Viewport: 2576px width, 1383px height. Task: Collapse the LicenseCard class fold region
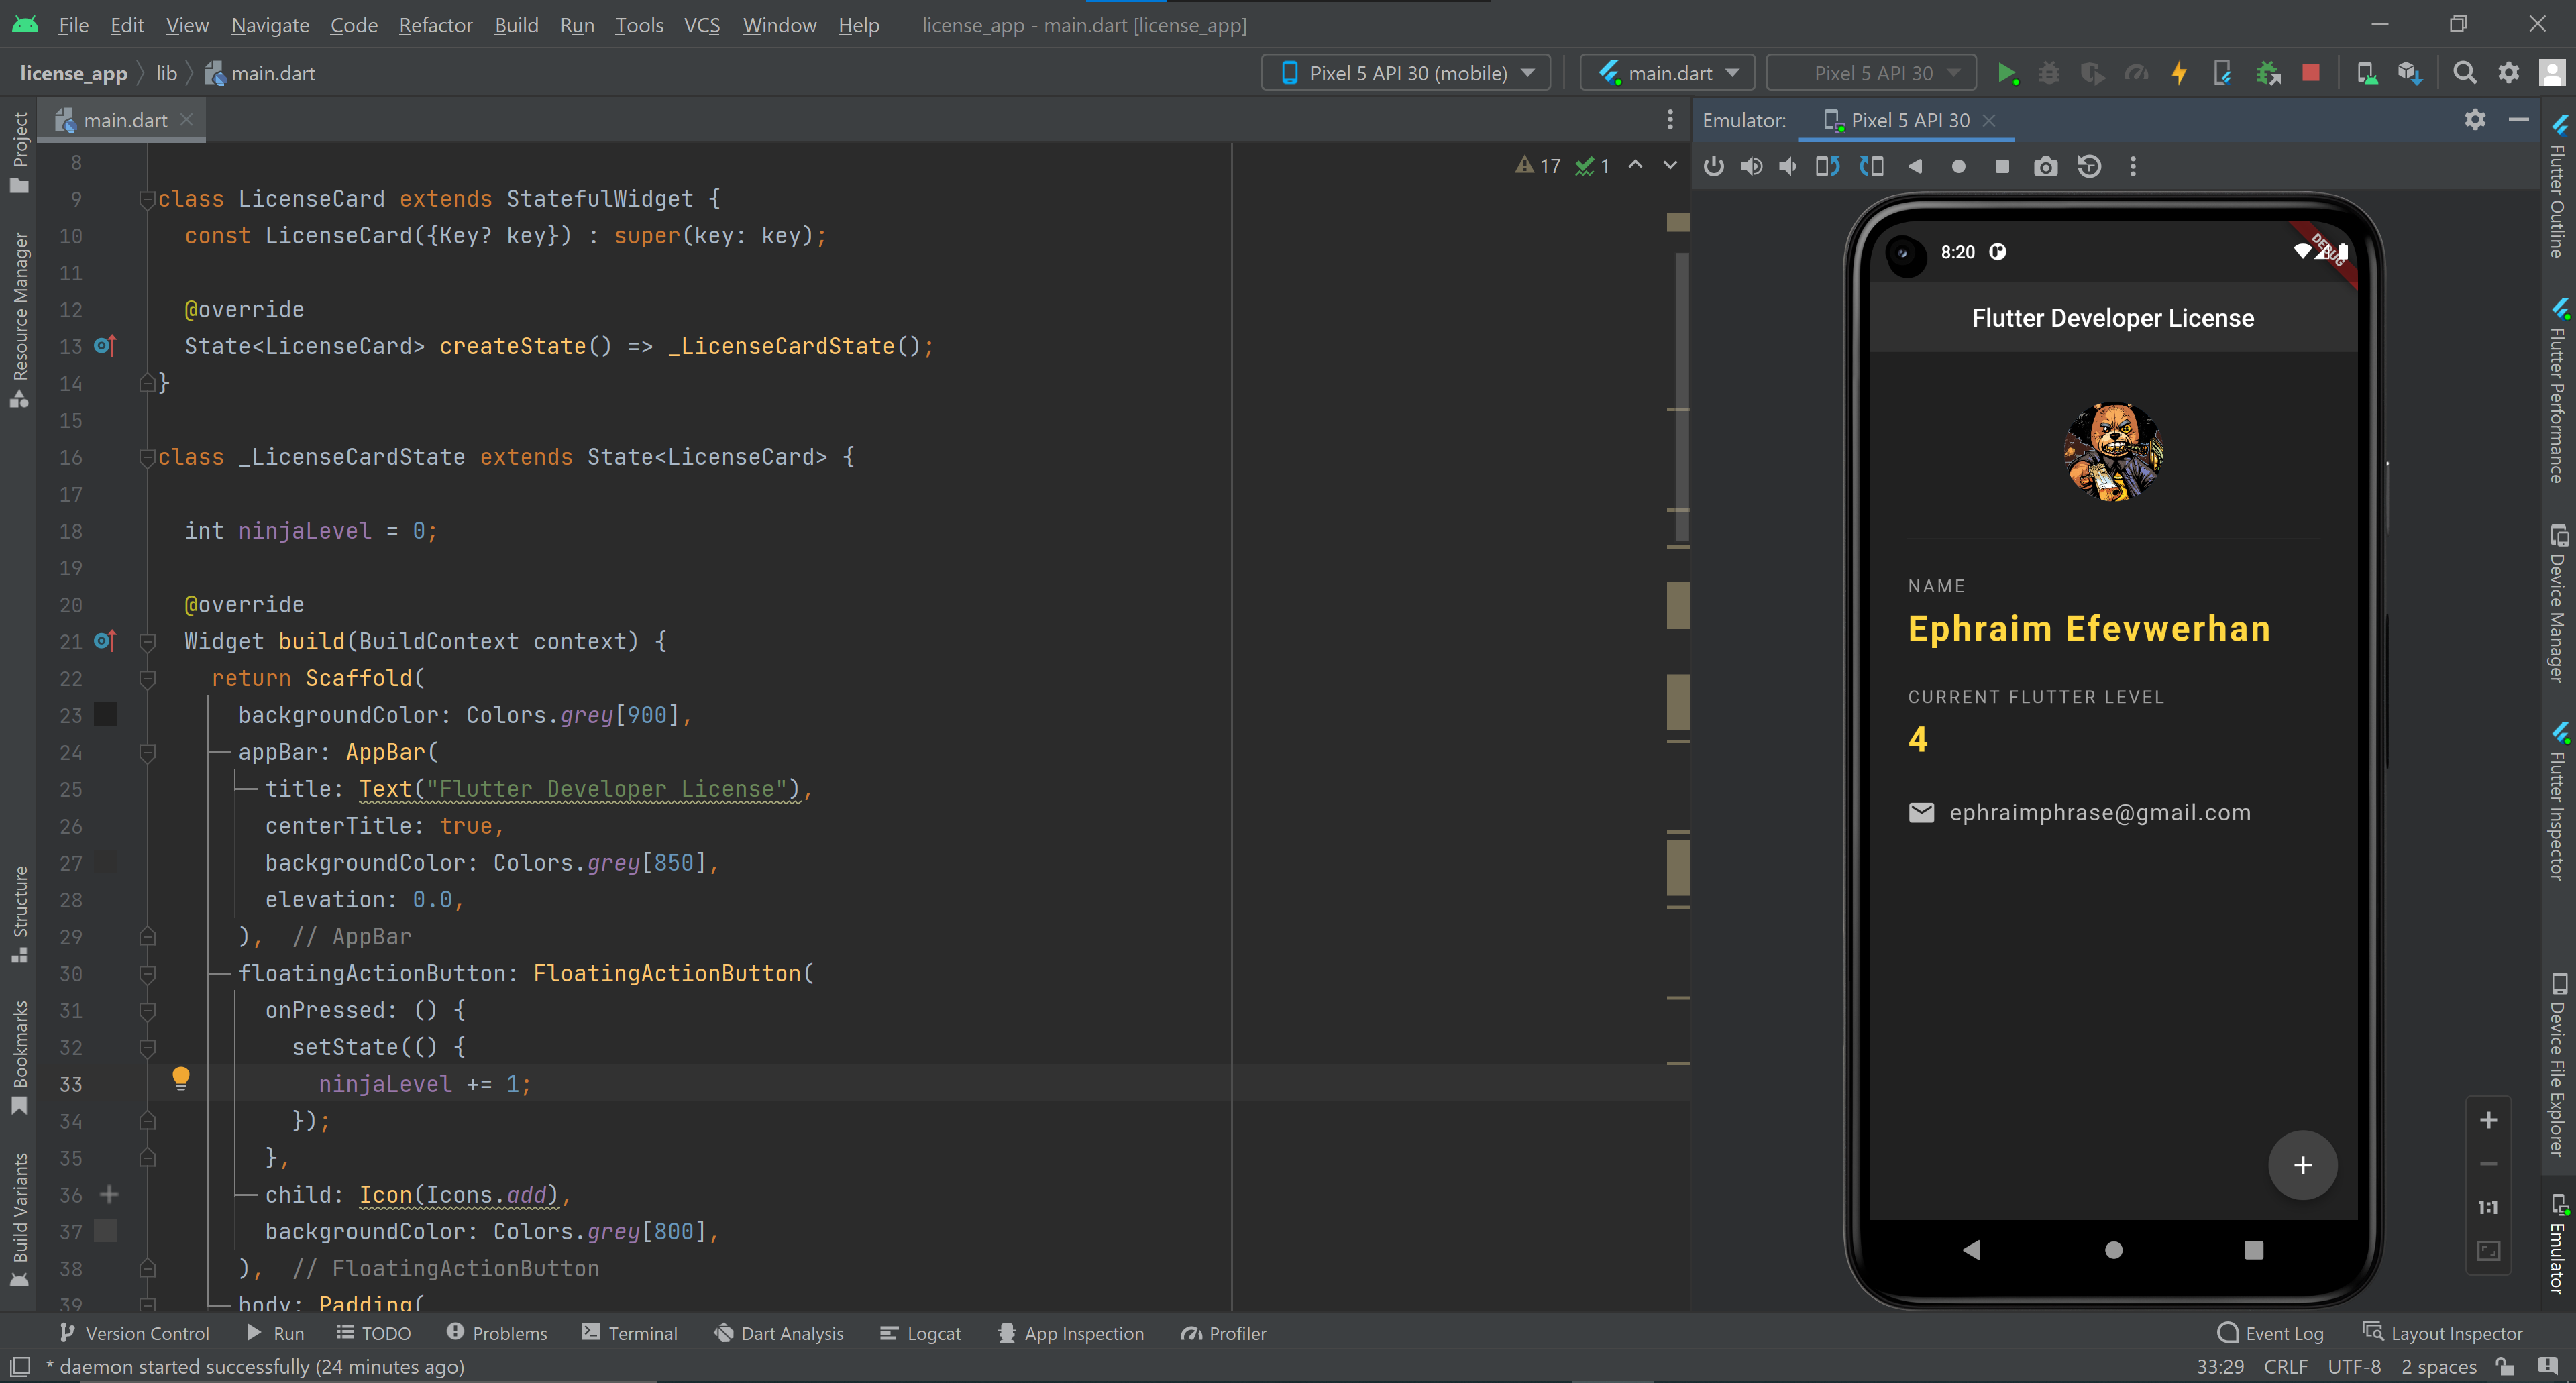(x=148, y=198)
